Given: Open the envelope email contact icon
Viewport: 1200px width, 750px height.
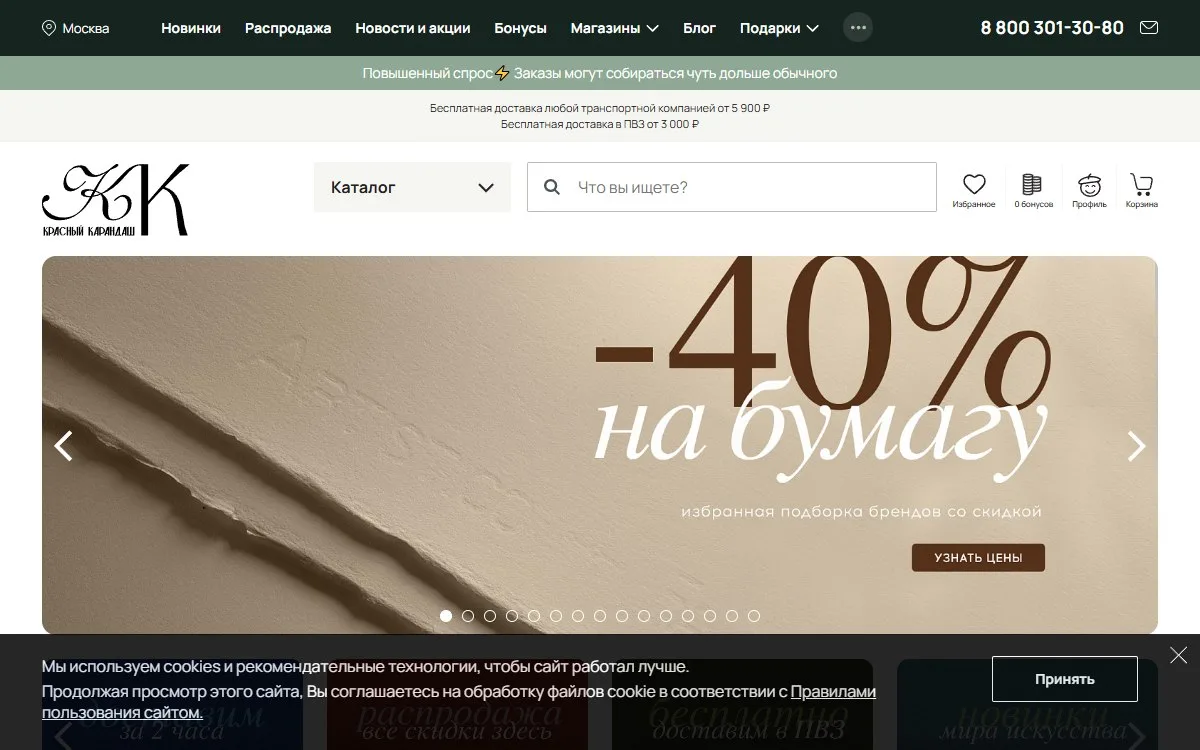Looking at the screenshot, I should pos(1149,28).
